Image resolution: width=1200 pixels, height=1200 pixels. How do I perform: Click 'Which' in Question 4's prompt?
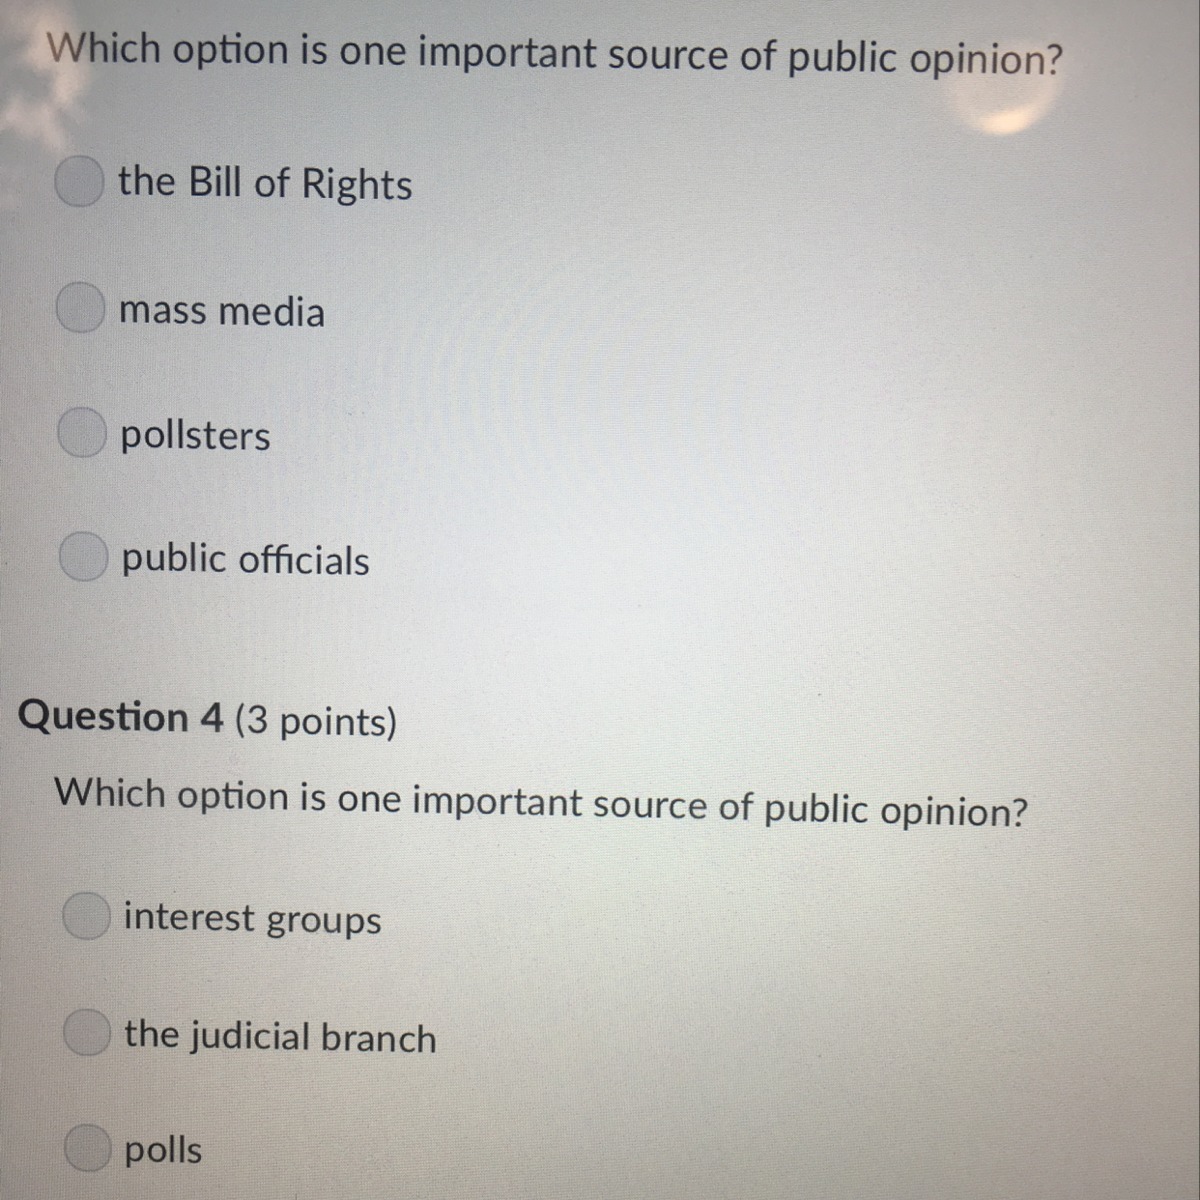110,793
